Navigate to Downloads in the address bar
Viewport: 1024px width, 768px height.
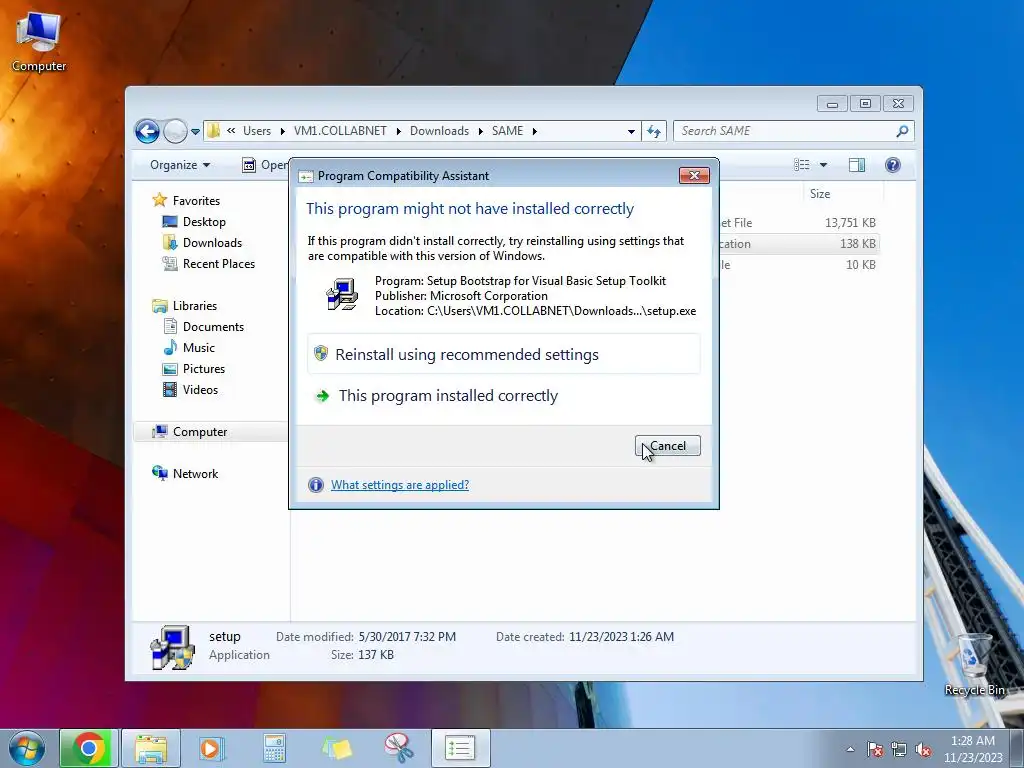[440, 131]
